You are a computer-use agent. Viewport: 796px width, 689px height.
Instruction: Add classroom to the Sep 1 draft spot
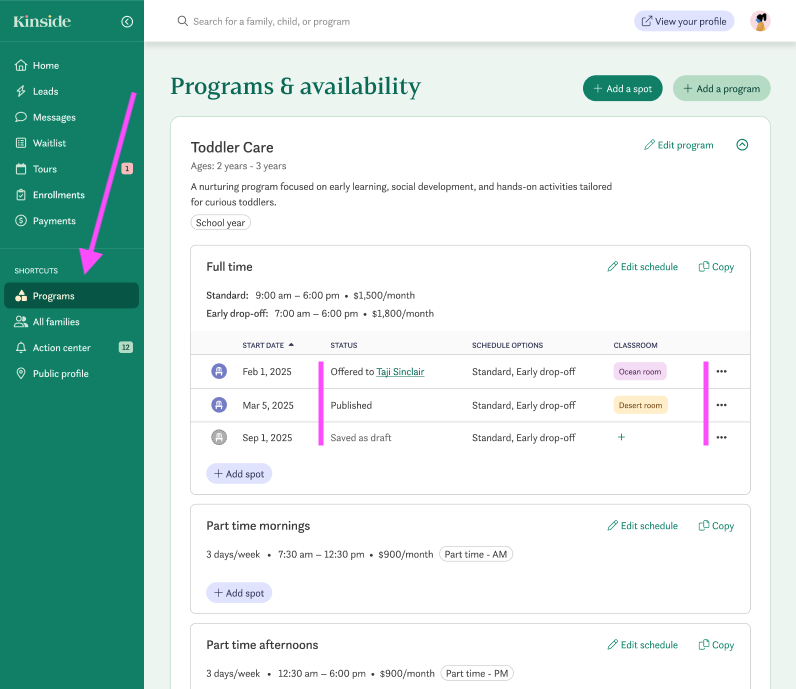pyautogui.click(x=621, y=437)
